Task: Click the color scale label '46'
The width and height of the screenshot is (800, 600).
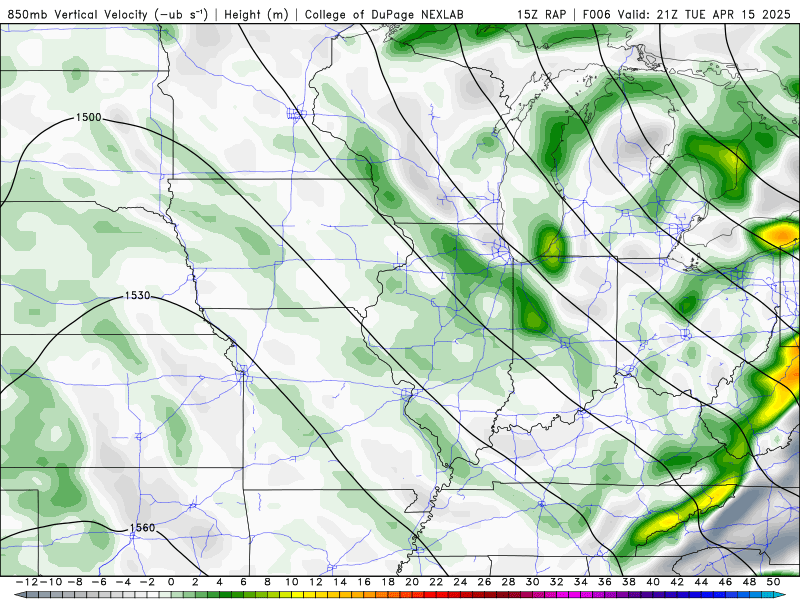Action: [x=726, y=582]
